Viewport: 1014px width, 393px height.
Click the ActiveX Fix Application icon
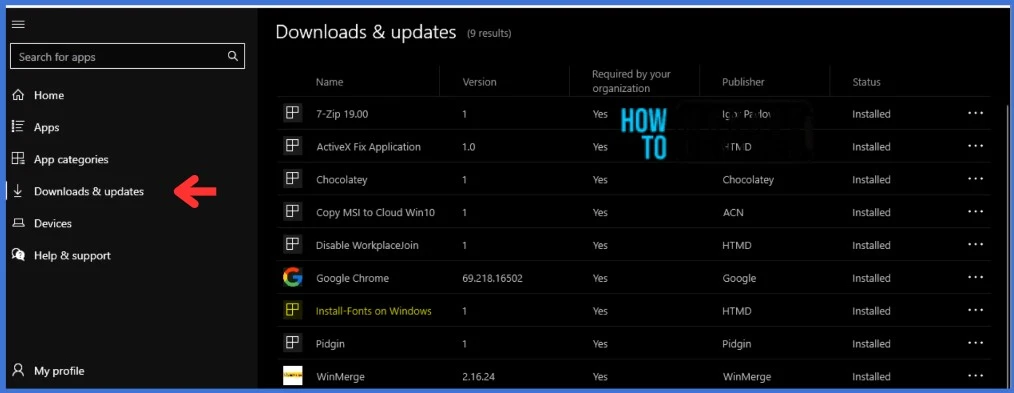click(292, 146)
